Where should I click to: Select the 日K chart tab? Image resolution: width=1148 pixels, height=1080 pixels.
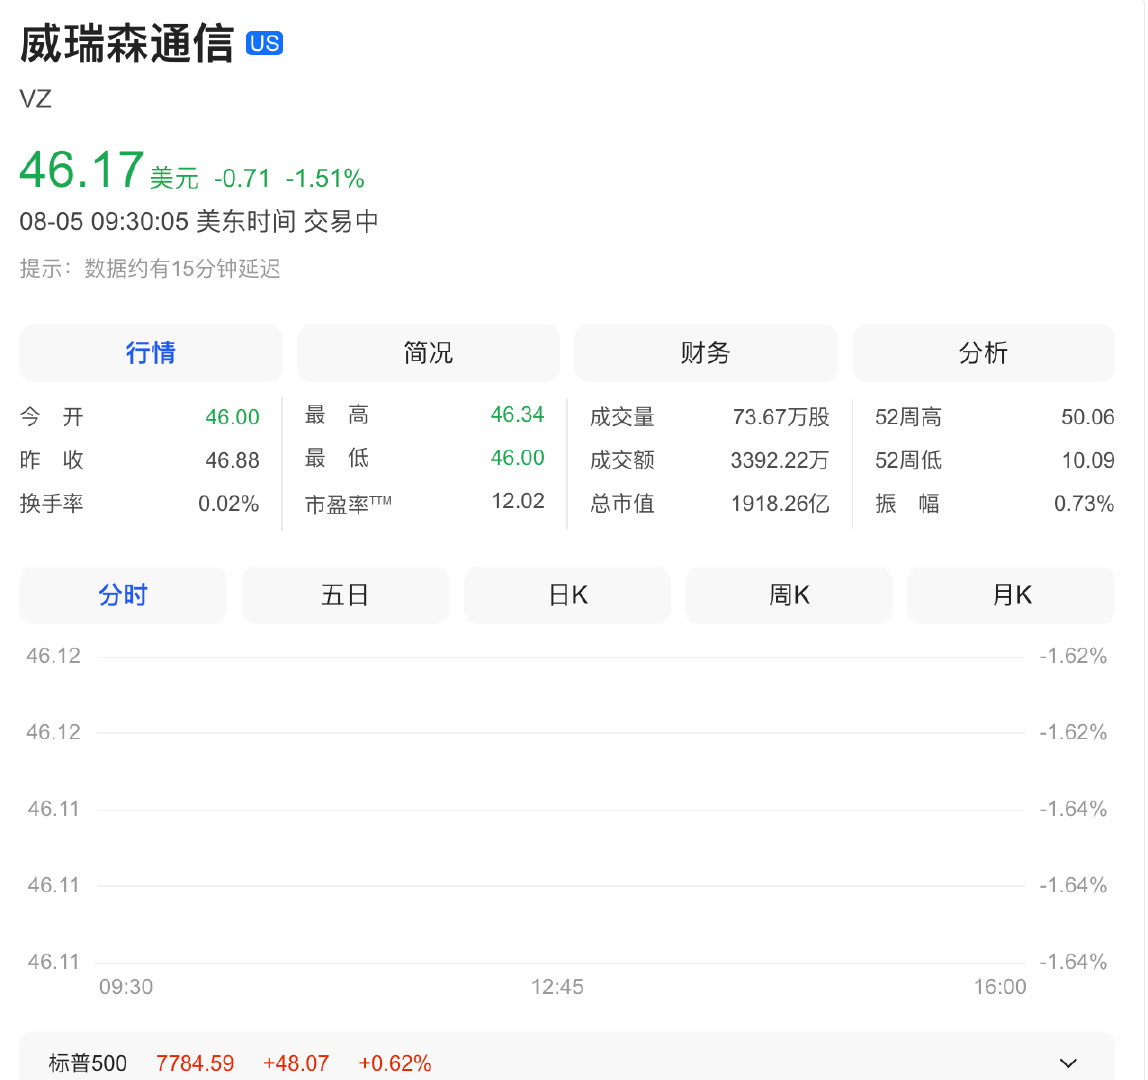pyautogui.click(x=567, y=595)
